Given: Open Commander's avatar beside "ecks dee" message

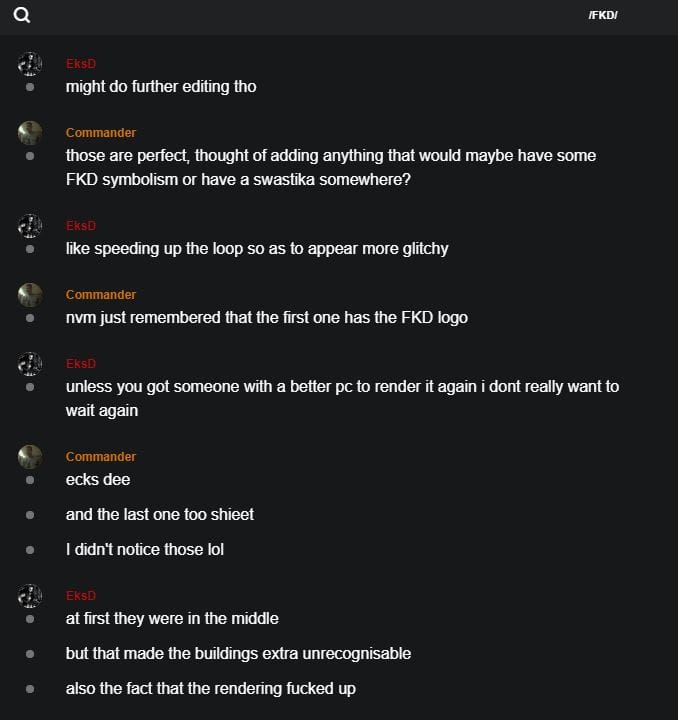Looking at the screenshot, I should 30,457.
